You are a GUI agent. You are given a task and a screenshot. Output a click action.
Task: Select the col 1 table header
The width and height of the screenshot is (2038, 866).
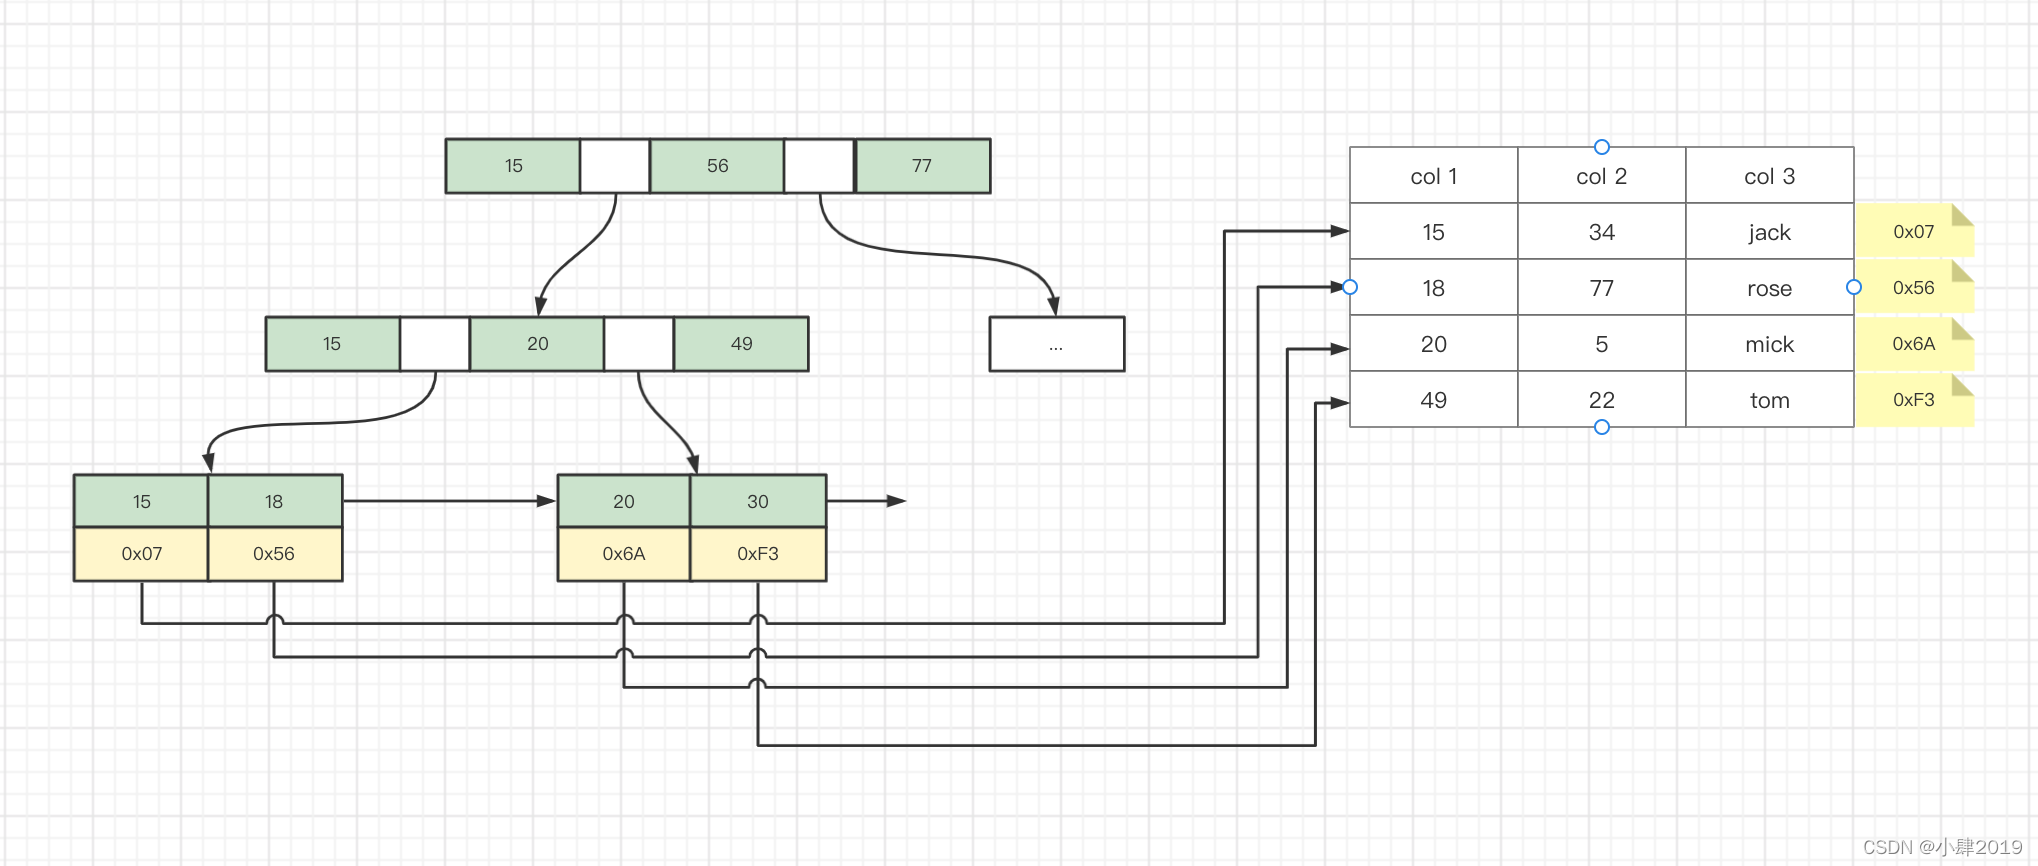1434,176
